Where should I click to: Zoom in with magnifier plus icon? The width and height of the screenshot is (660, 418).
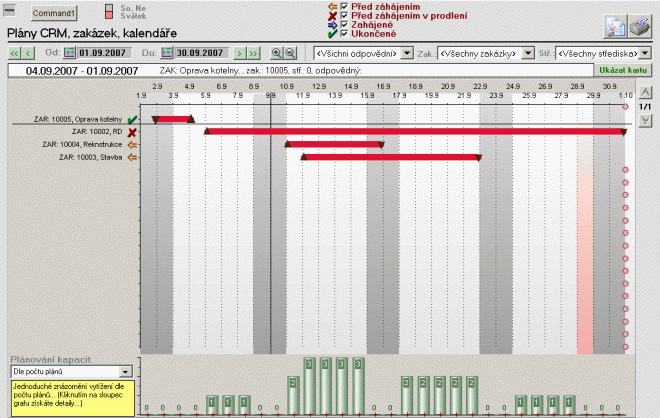pyautogui.click(x=277, y=53)
